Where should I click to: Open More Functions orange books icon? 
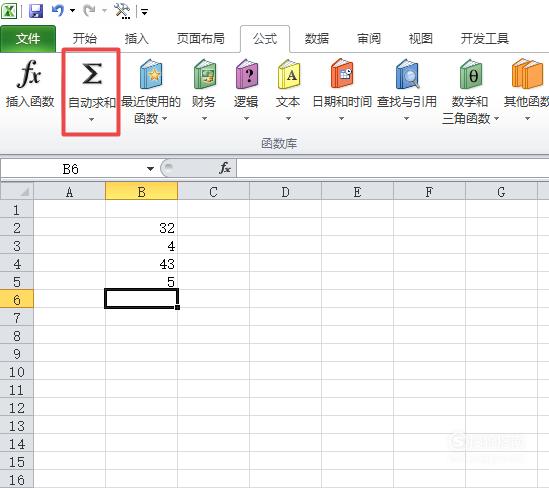point(527,74)
